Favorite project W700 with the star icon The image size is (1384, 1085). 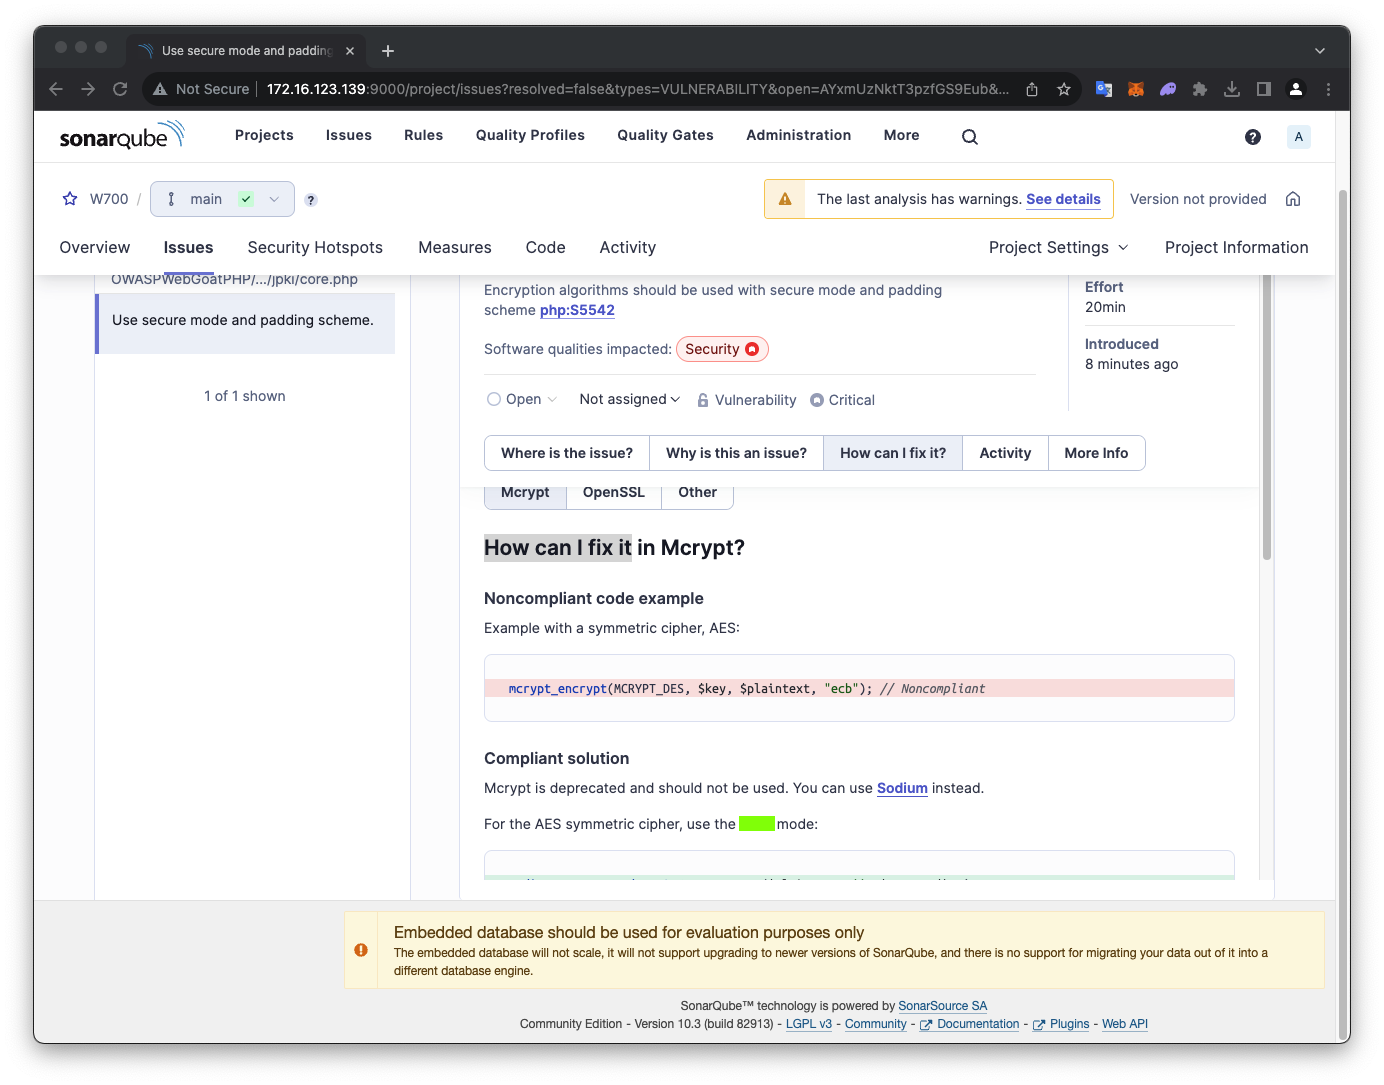pos(70,199)
